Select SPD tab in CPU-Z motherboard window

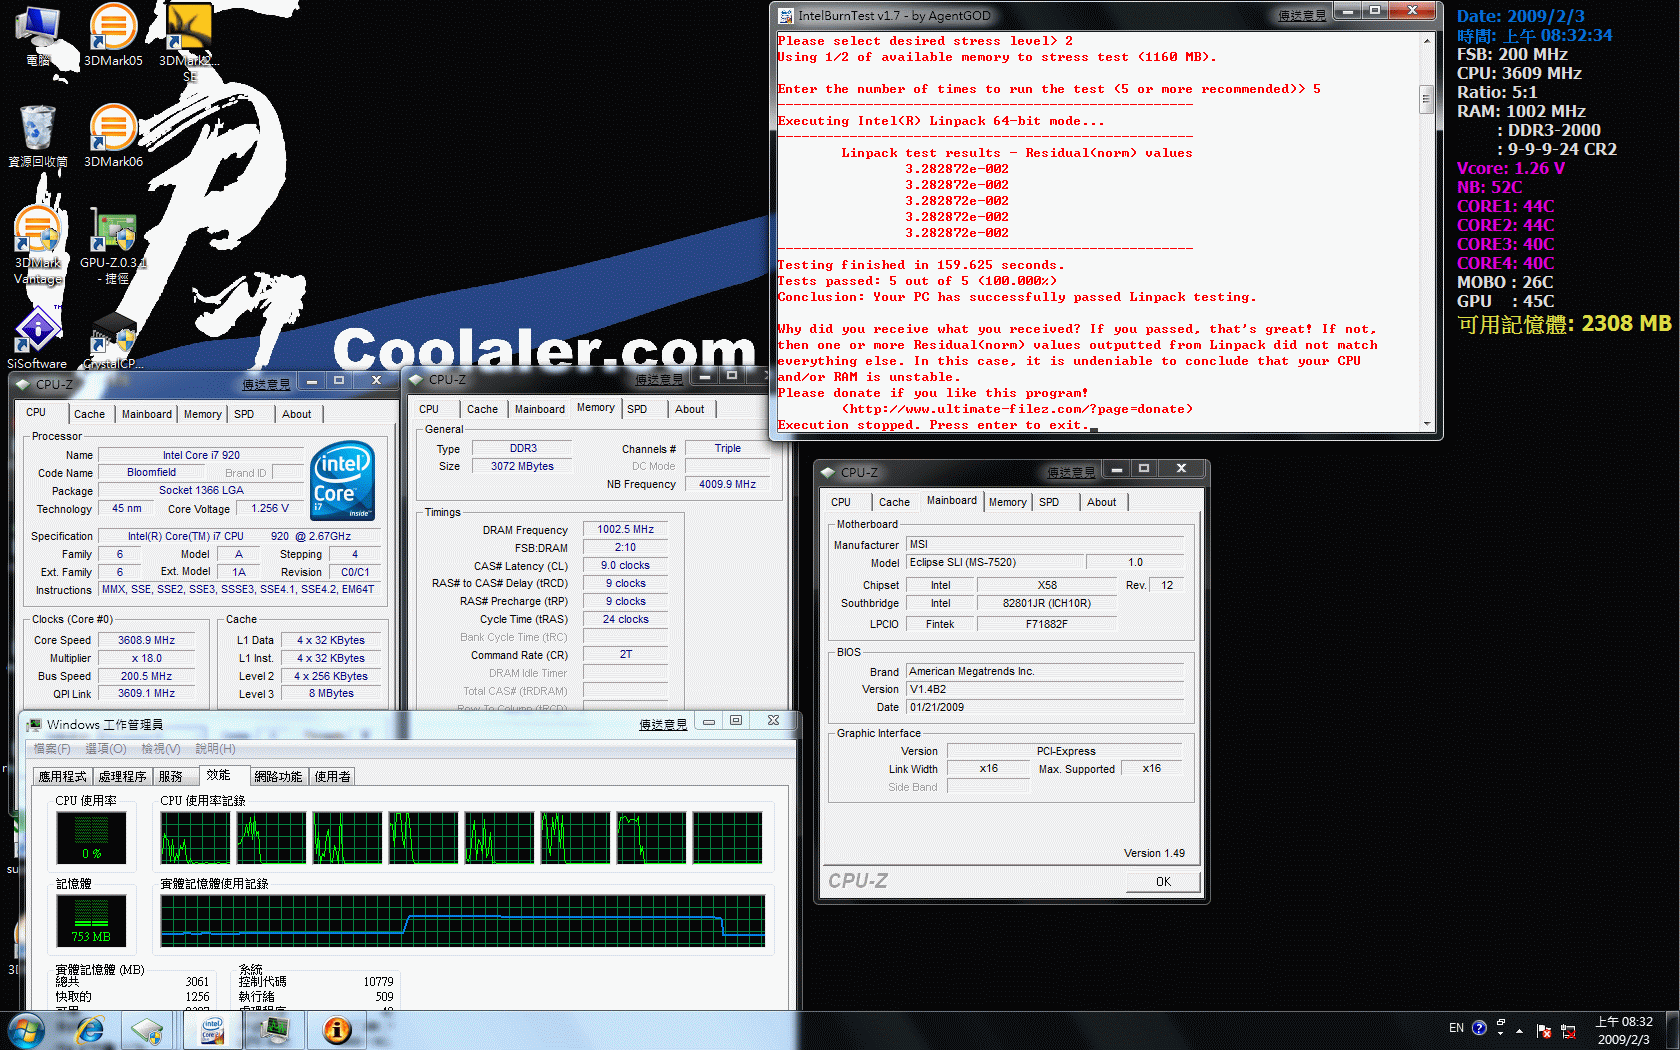1049,502
